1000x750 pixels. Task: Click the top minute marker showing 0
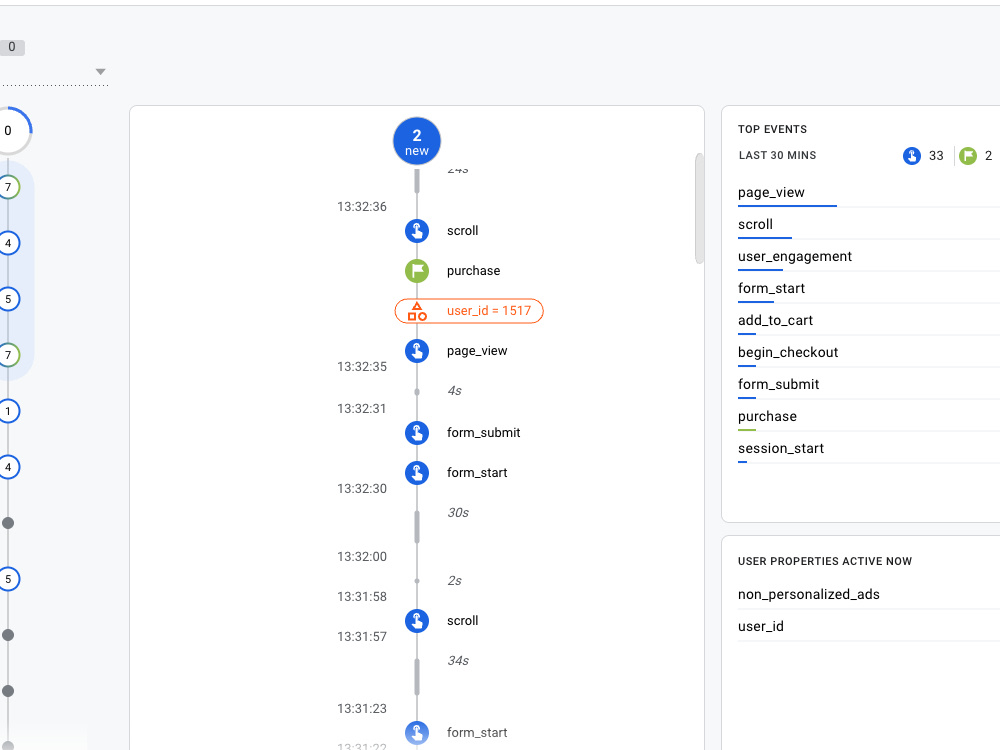point(9,131)
